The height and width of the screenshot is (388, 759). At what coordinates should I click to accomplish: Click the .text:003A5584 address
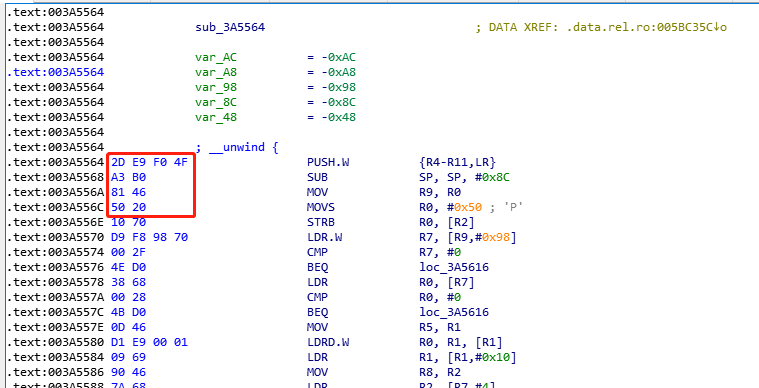[x=55, y=358]
